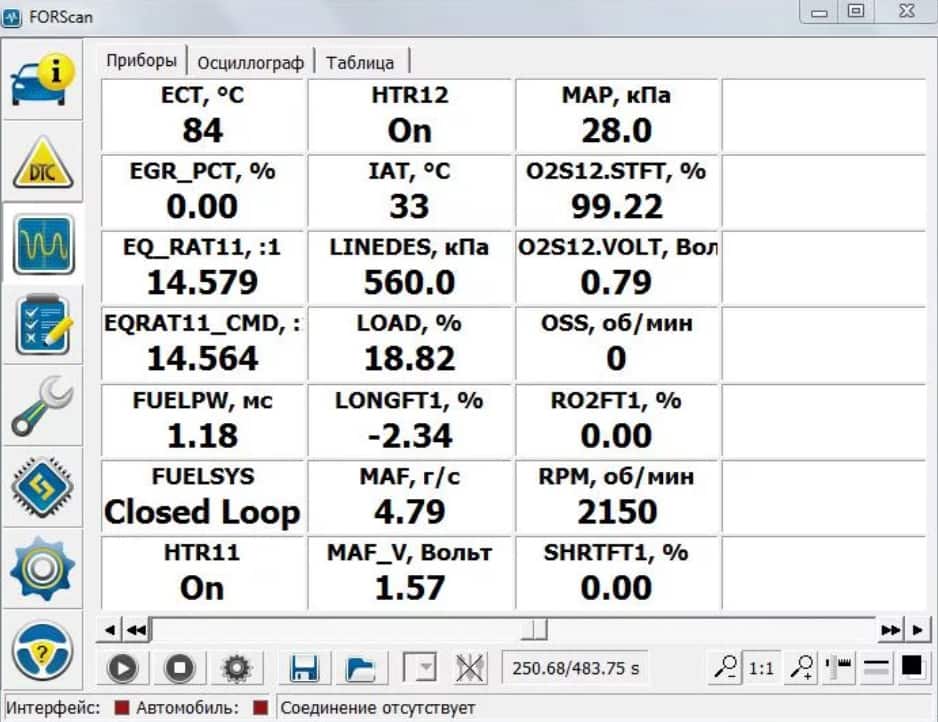Select the oscilloscope live data section

click(42, 245)
